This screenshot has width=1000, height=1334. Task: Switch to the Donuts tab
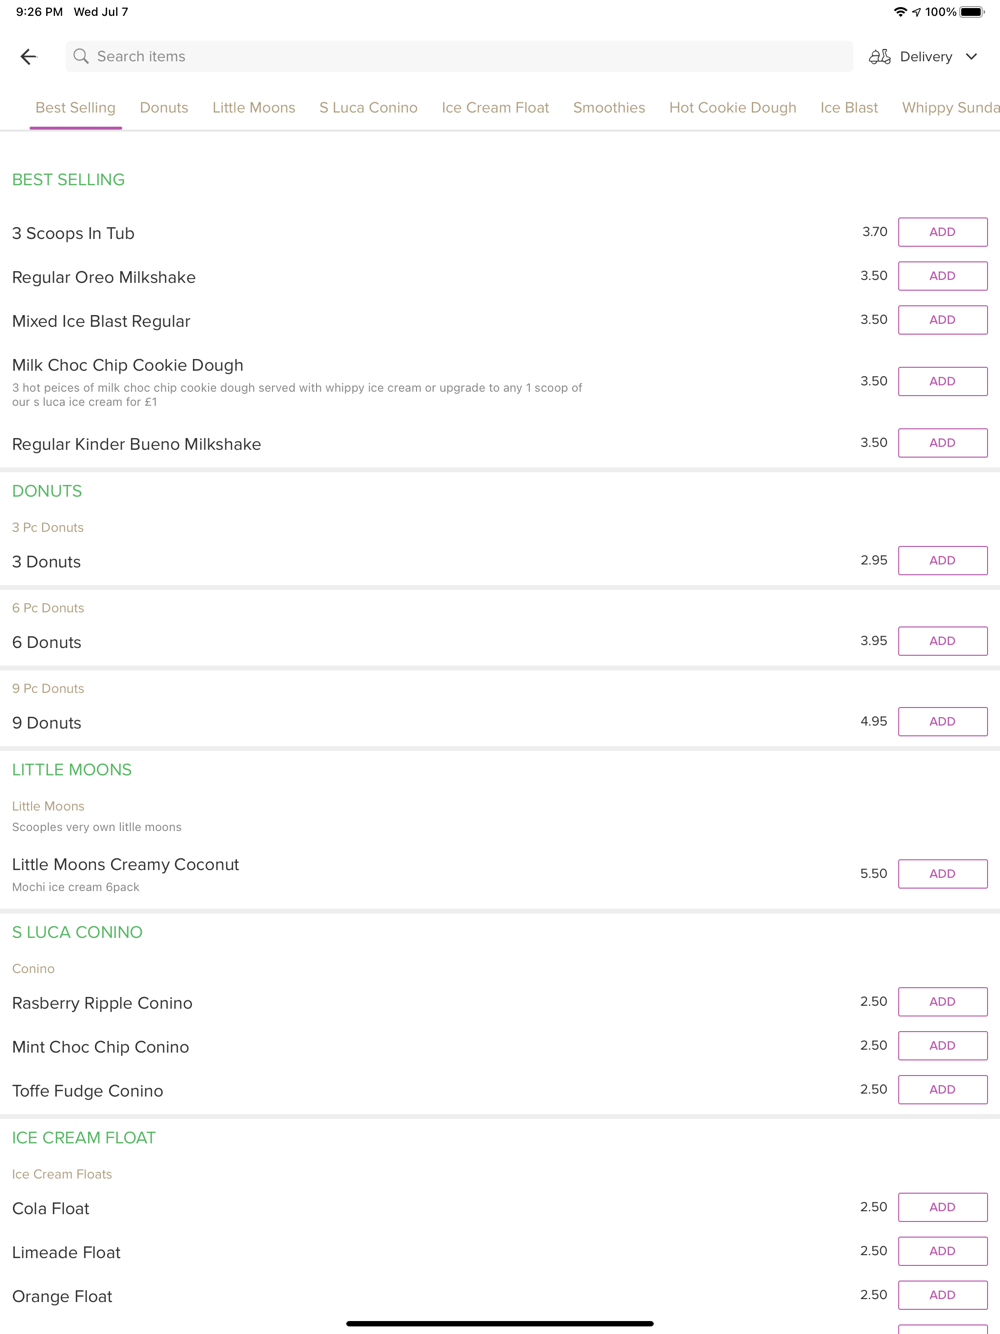click(164, 108)
